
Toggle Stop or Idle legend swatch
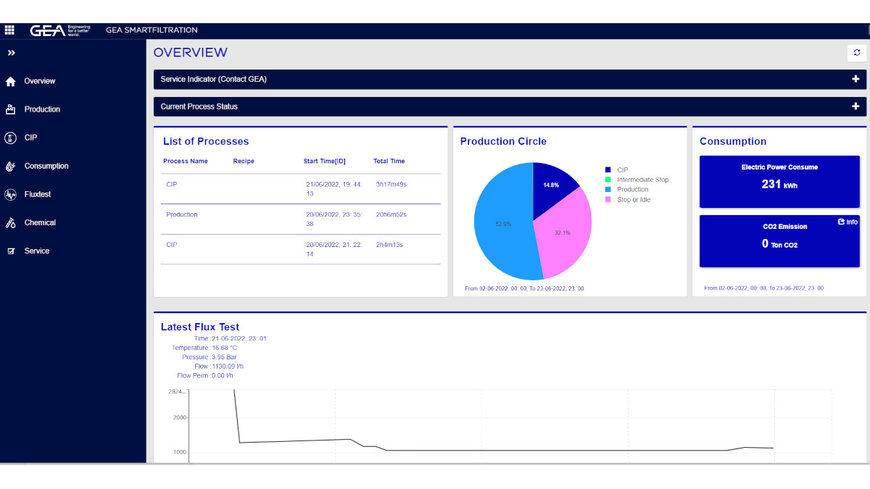(608, 200)
